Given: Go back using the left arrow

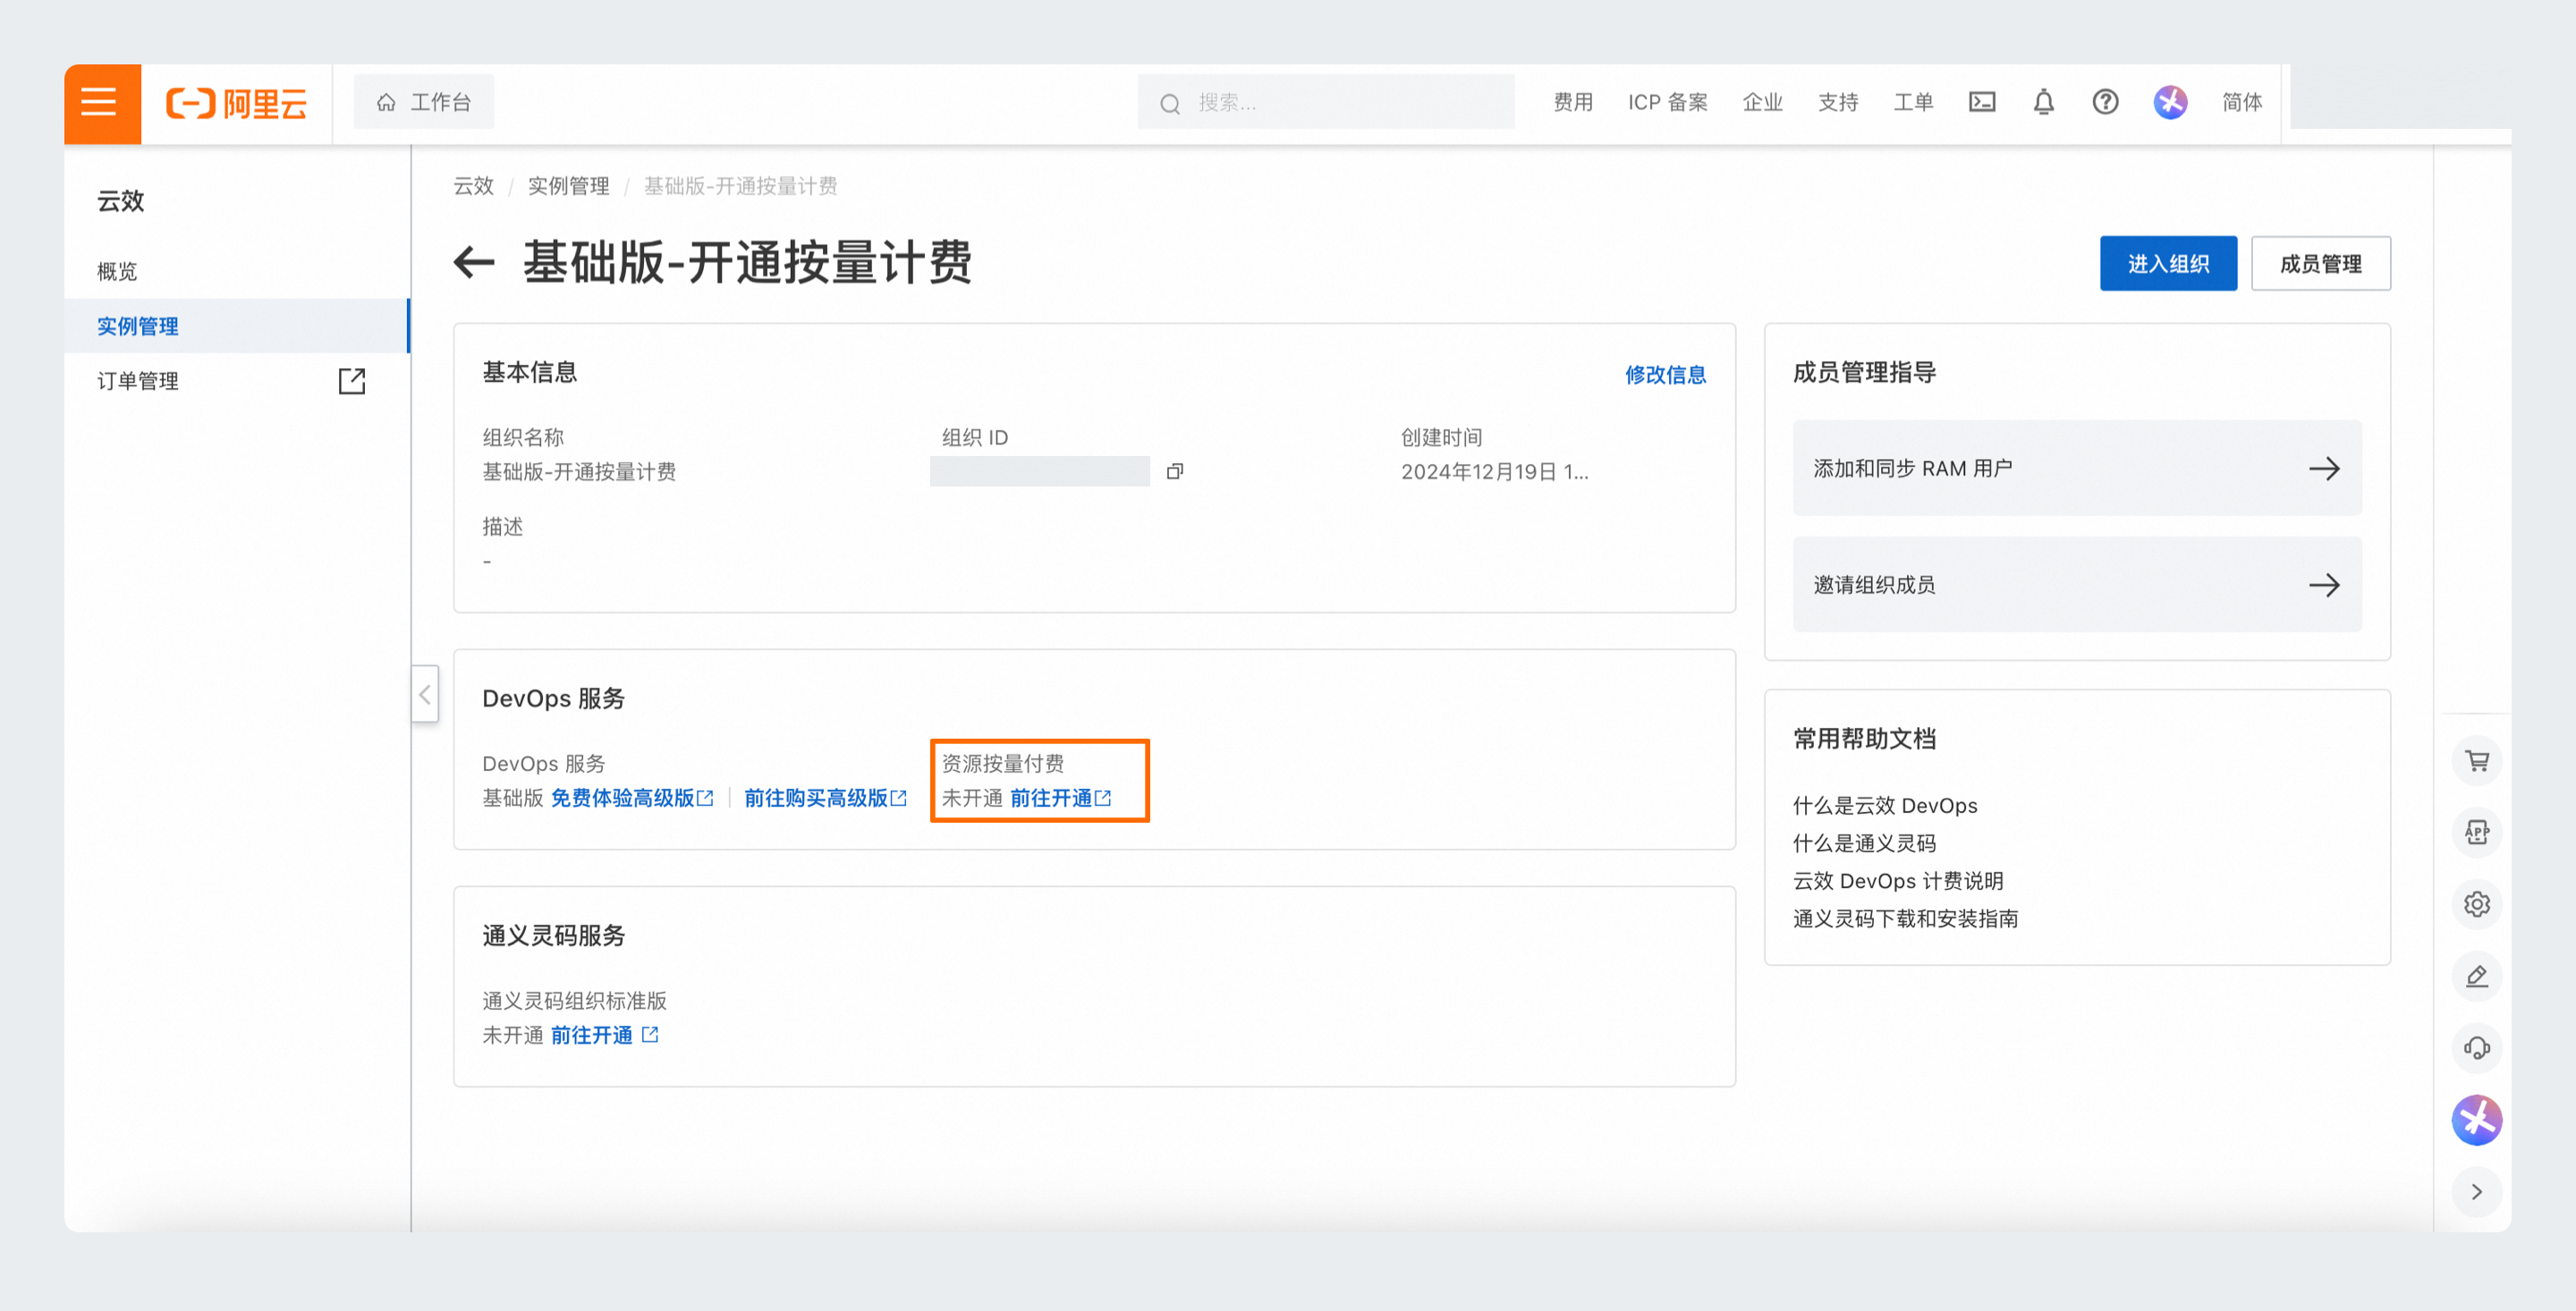Looking at the screenshot, I should click(x=474, y=263).
